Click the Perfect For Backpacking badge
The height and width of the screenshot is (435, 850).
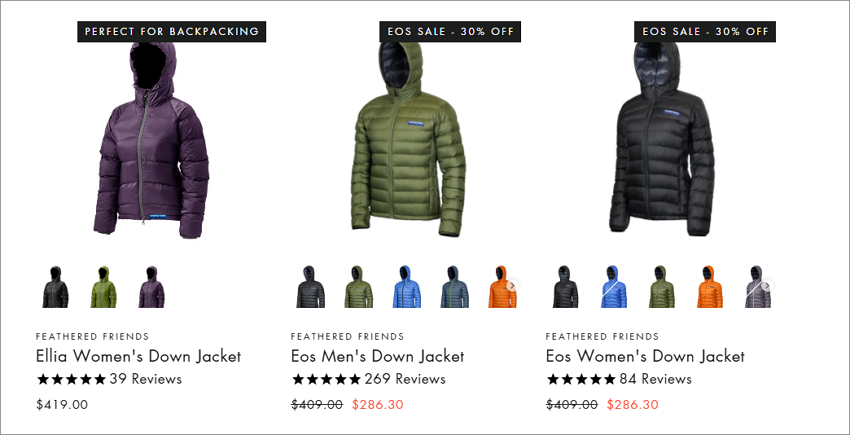click(172, 31)
